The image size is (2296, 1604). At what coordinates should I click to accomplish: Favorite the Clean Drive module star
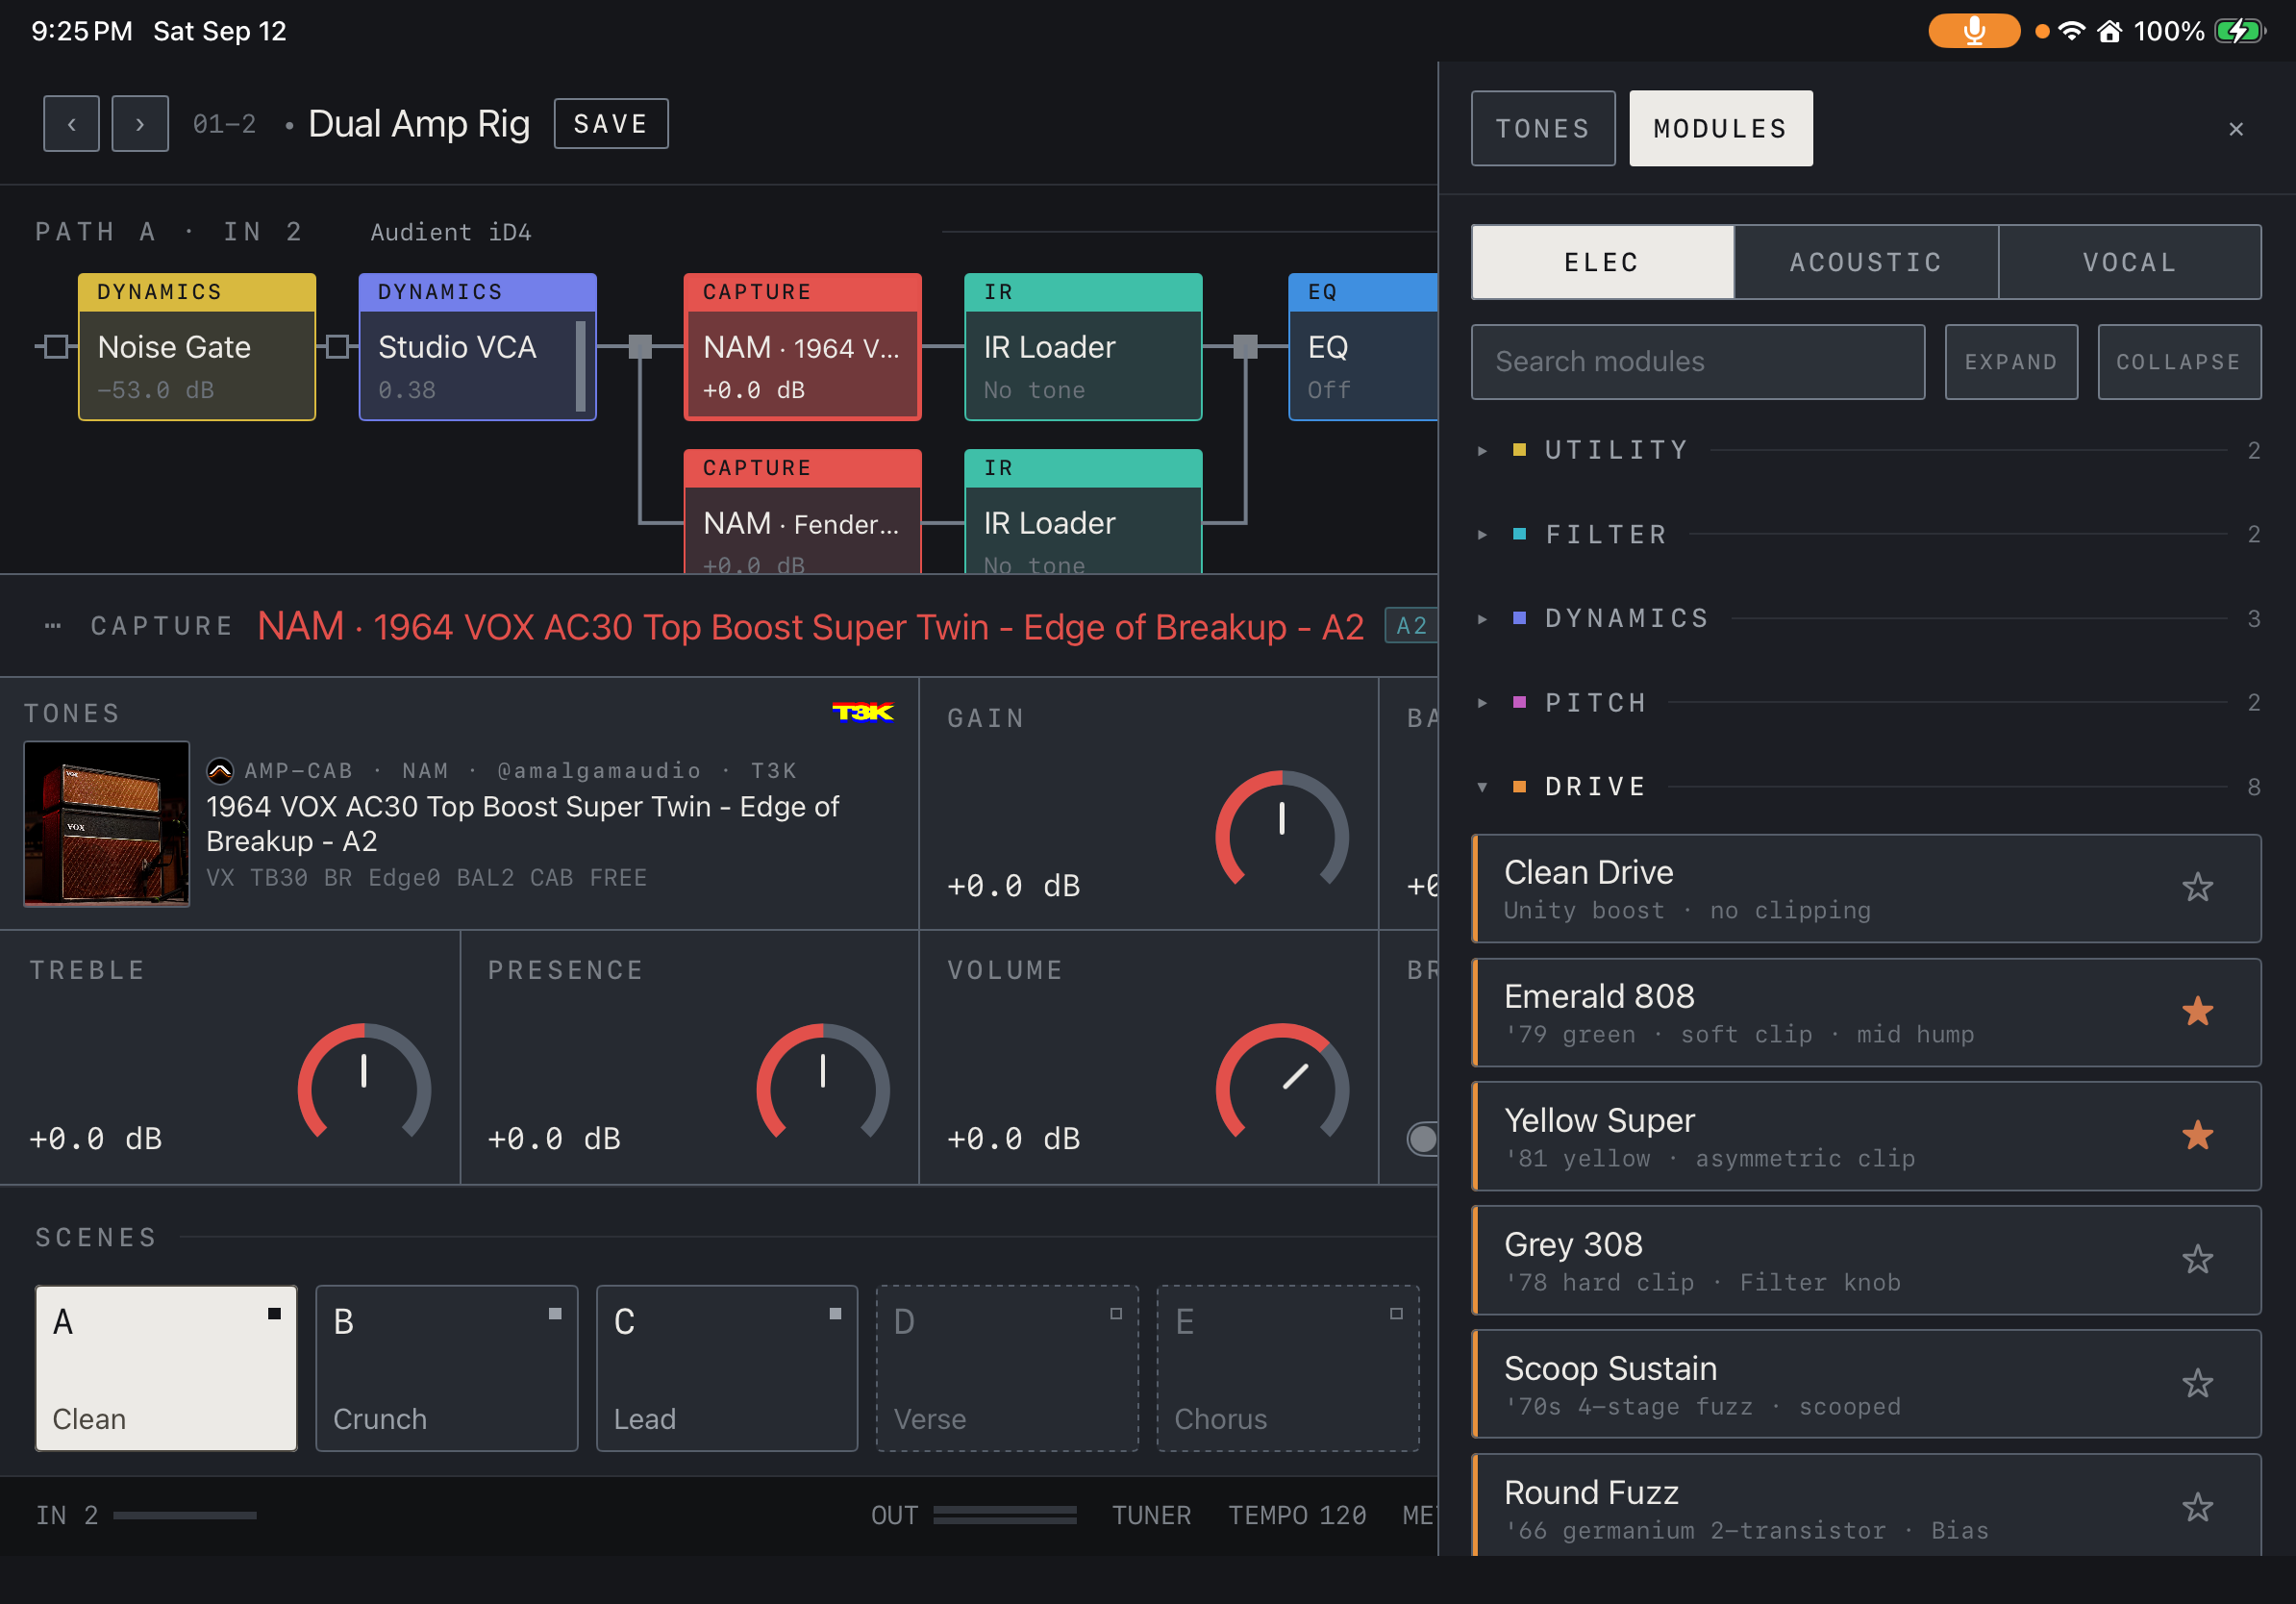(2197, 888)
